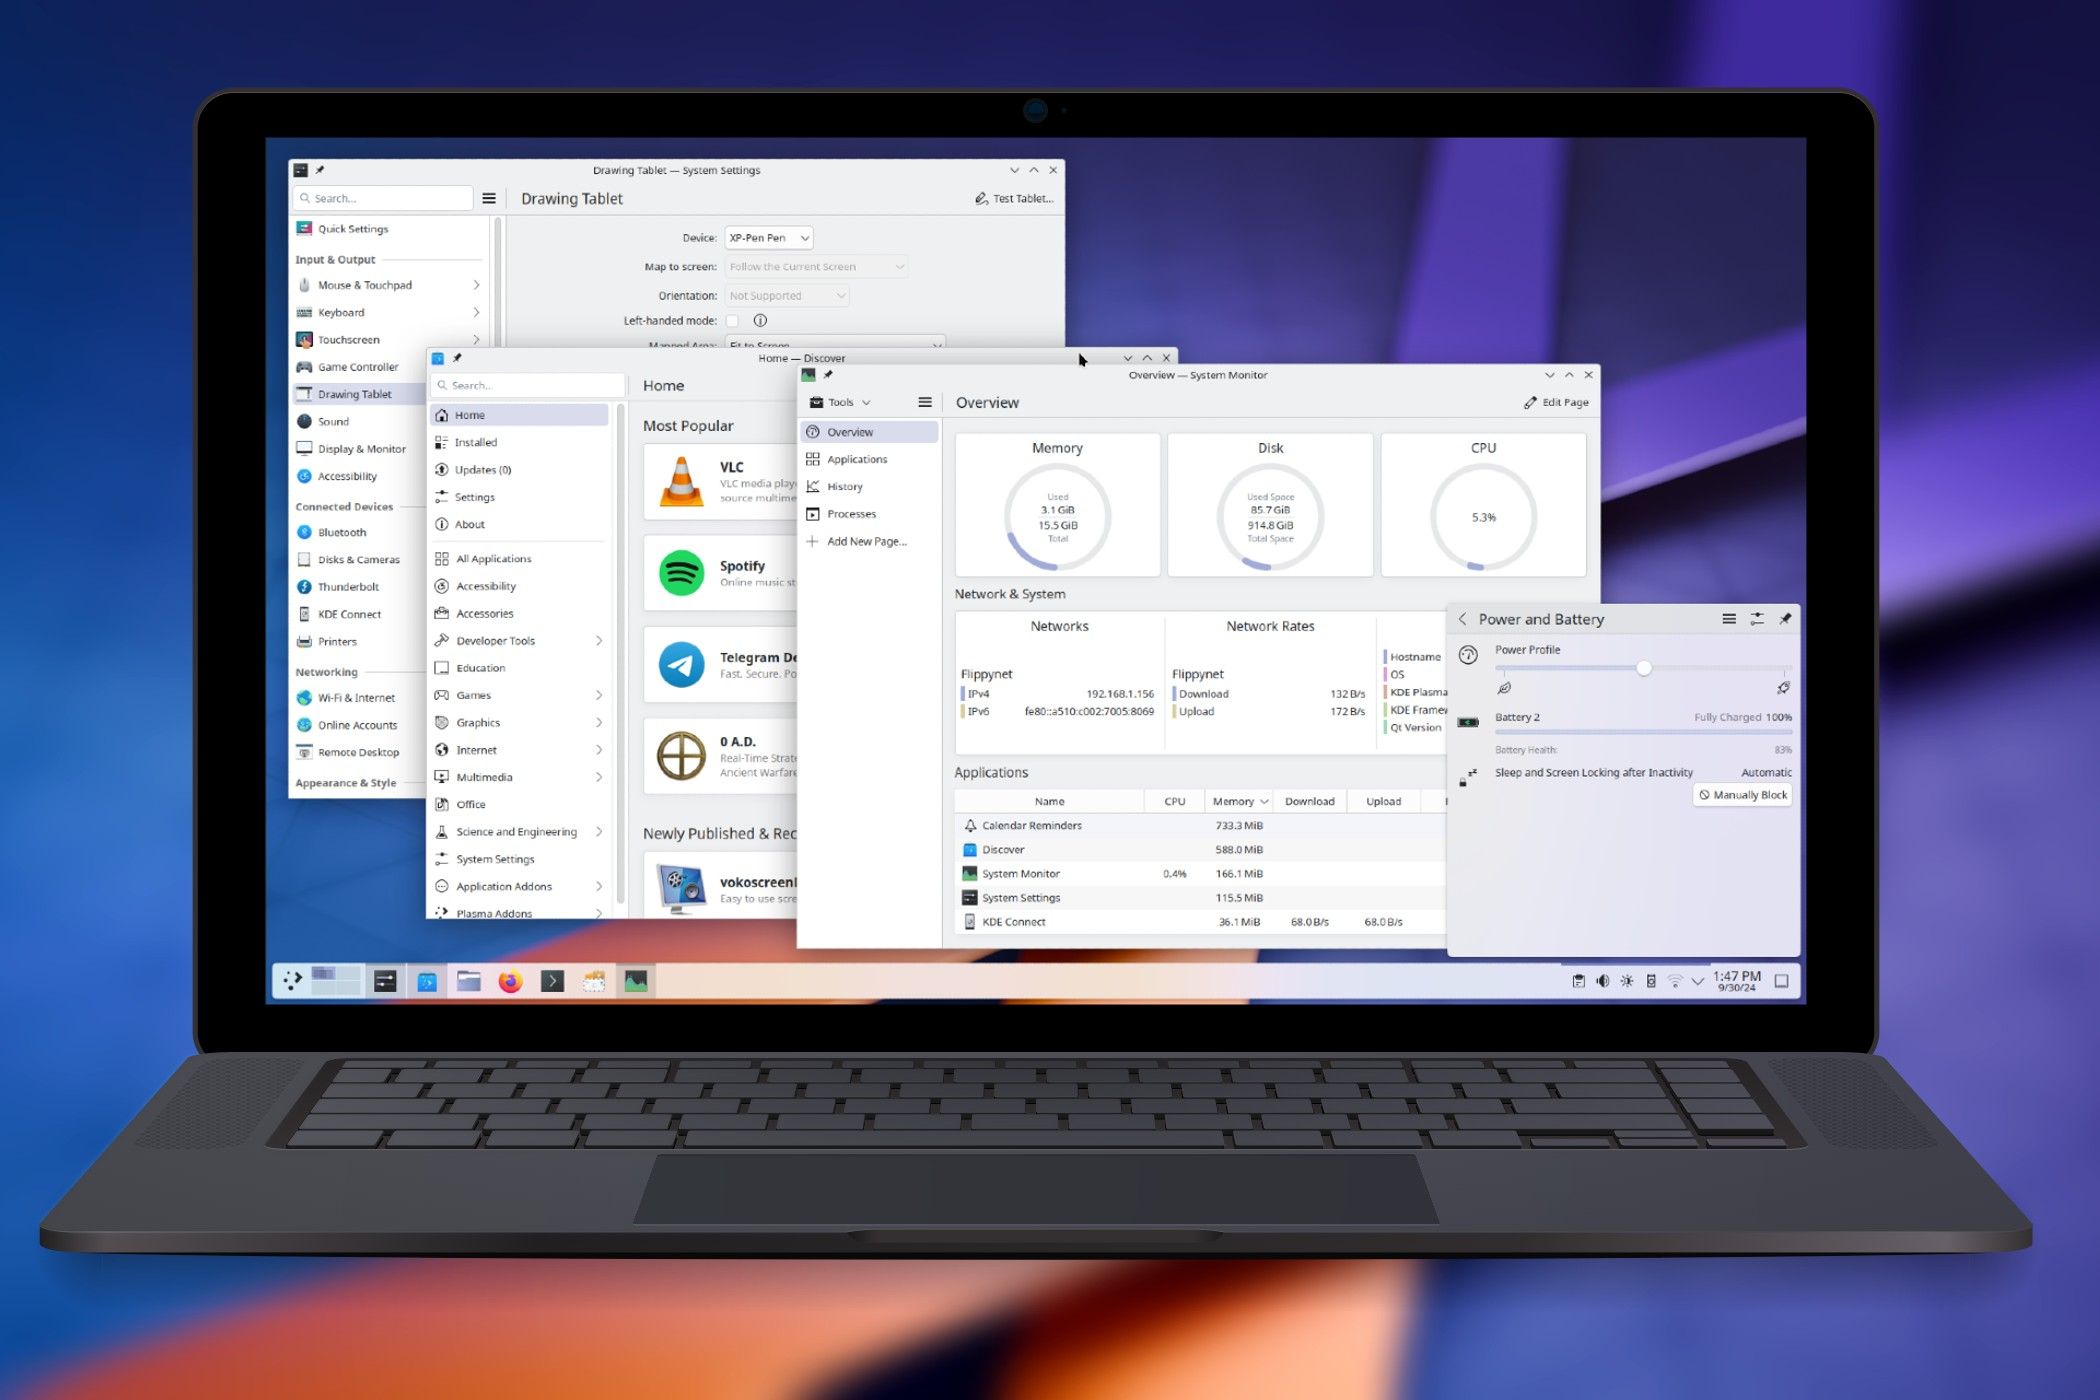Select the power-saver leaf icon
This screenshot has width=2100, height=1400.
tap(1504, 688)
